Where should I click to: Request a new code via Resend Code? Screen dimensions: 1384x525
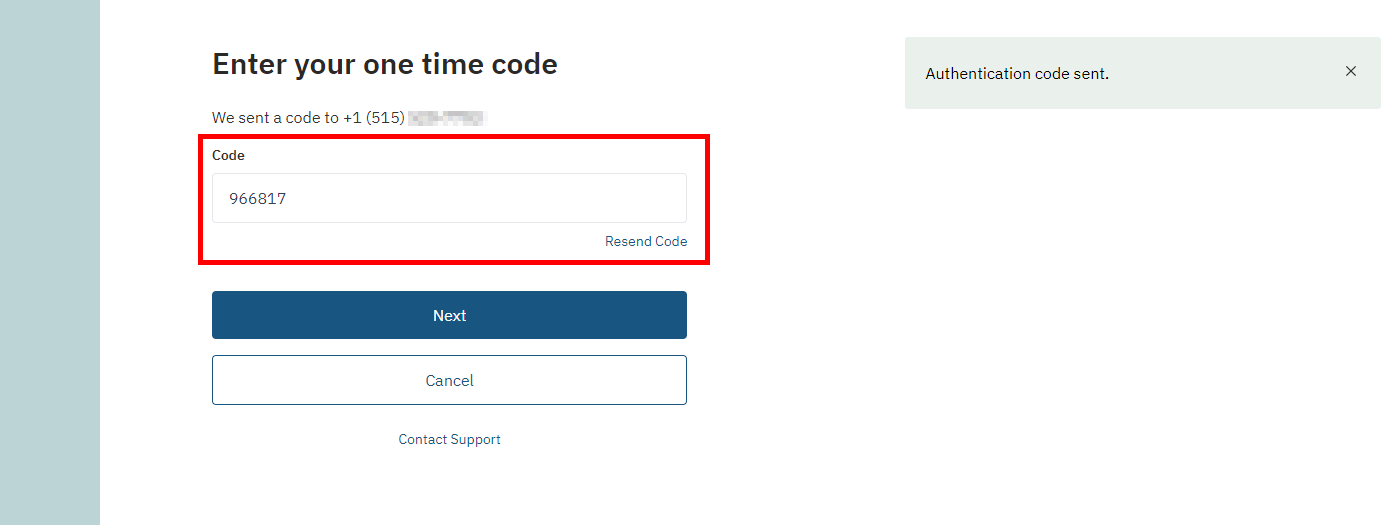[646, 241]
